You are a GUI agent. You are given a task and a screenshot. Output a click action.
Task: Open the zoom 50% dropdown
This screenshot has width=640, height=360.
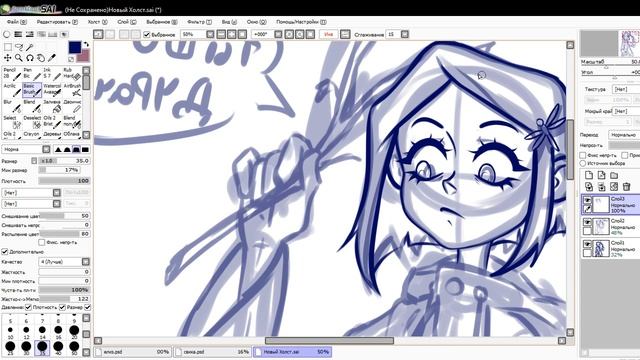click(210, 35)
